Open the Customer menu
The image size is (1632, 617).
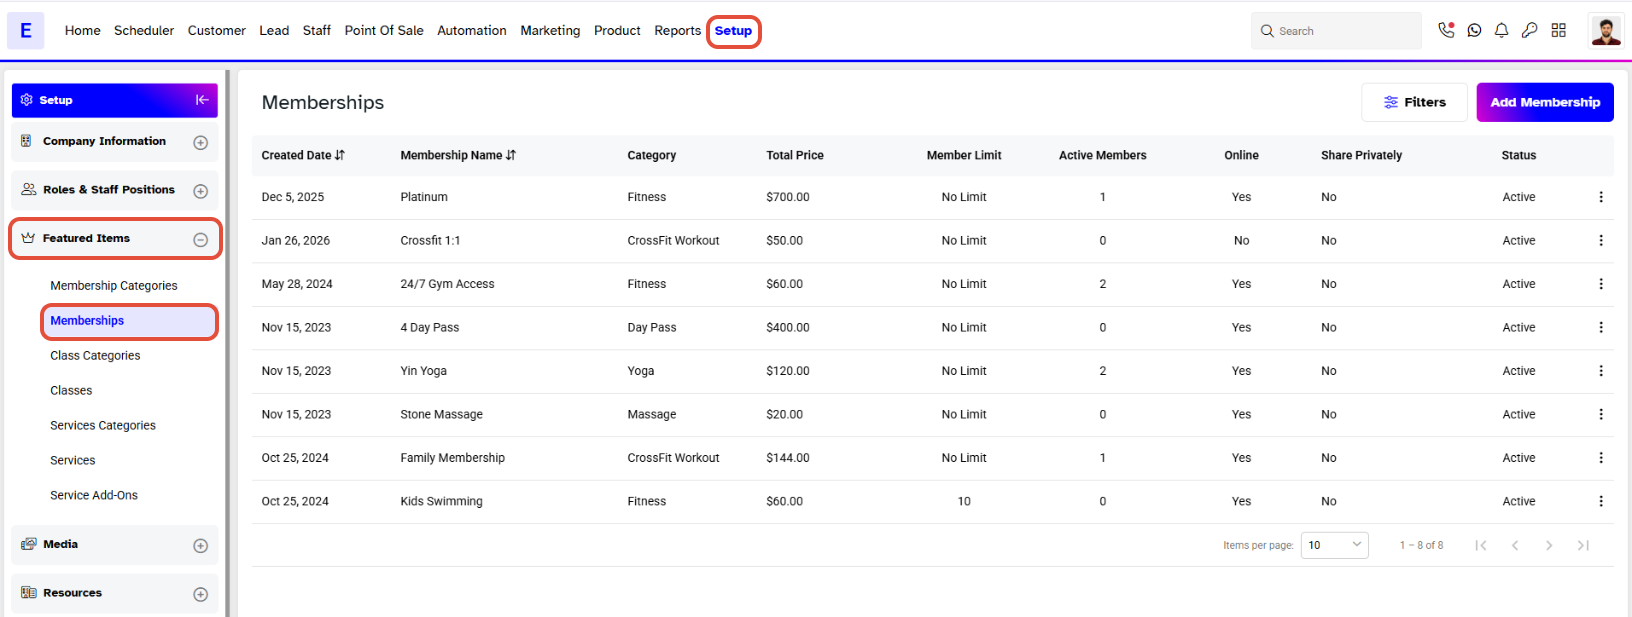[x=217, y=31]
